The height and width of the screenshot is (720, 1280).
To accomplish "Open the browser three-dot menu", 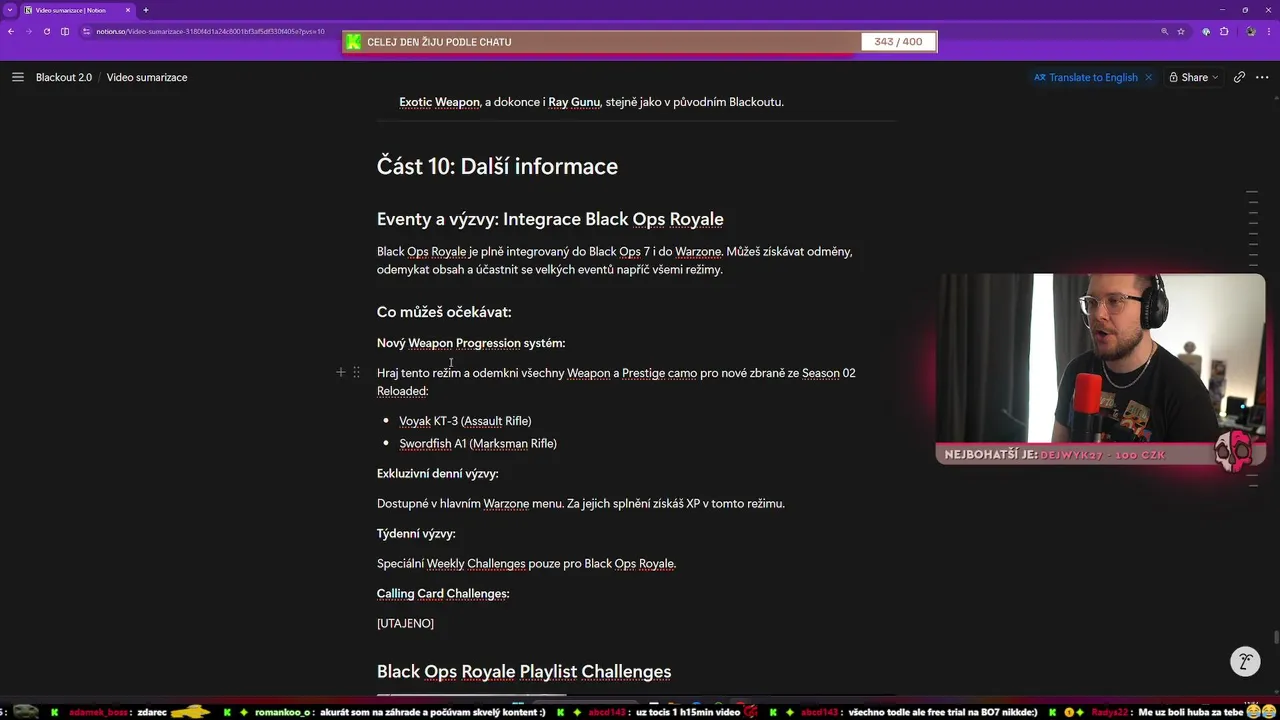I will (1268, 31).
